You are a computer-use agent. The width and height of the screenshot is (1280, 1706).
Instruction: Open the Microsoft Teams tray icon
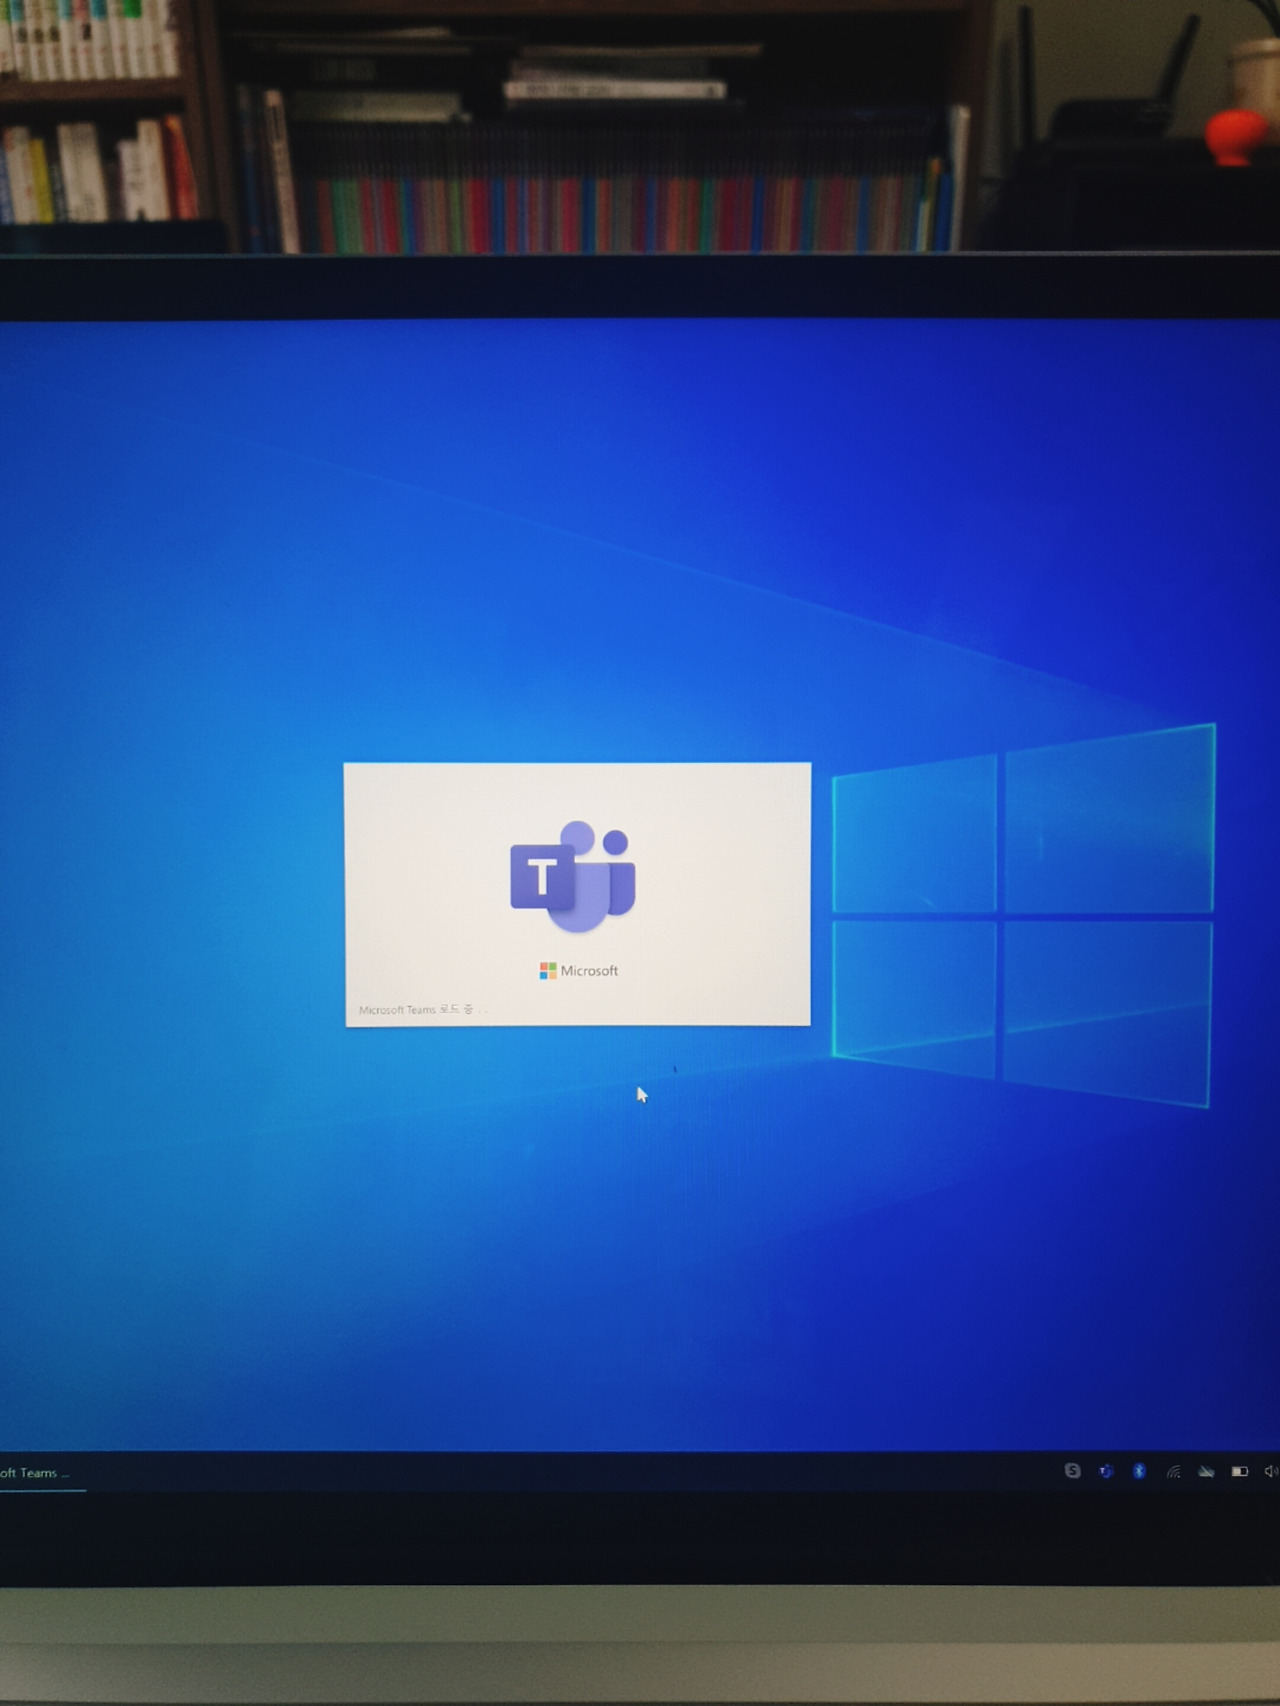[1106, 1471]
